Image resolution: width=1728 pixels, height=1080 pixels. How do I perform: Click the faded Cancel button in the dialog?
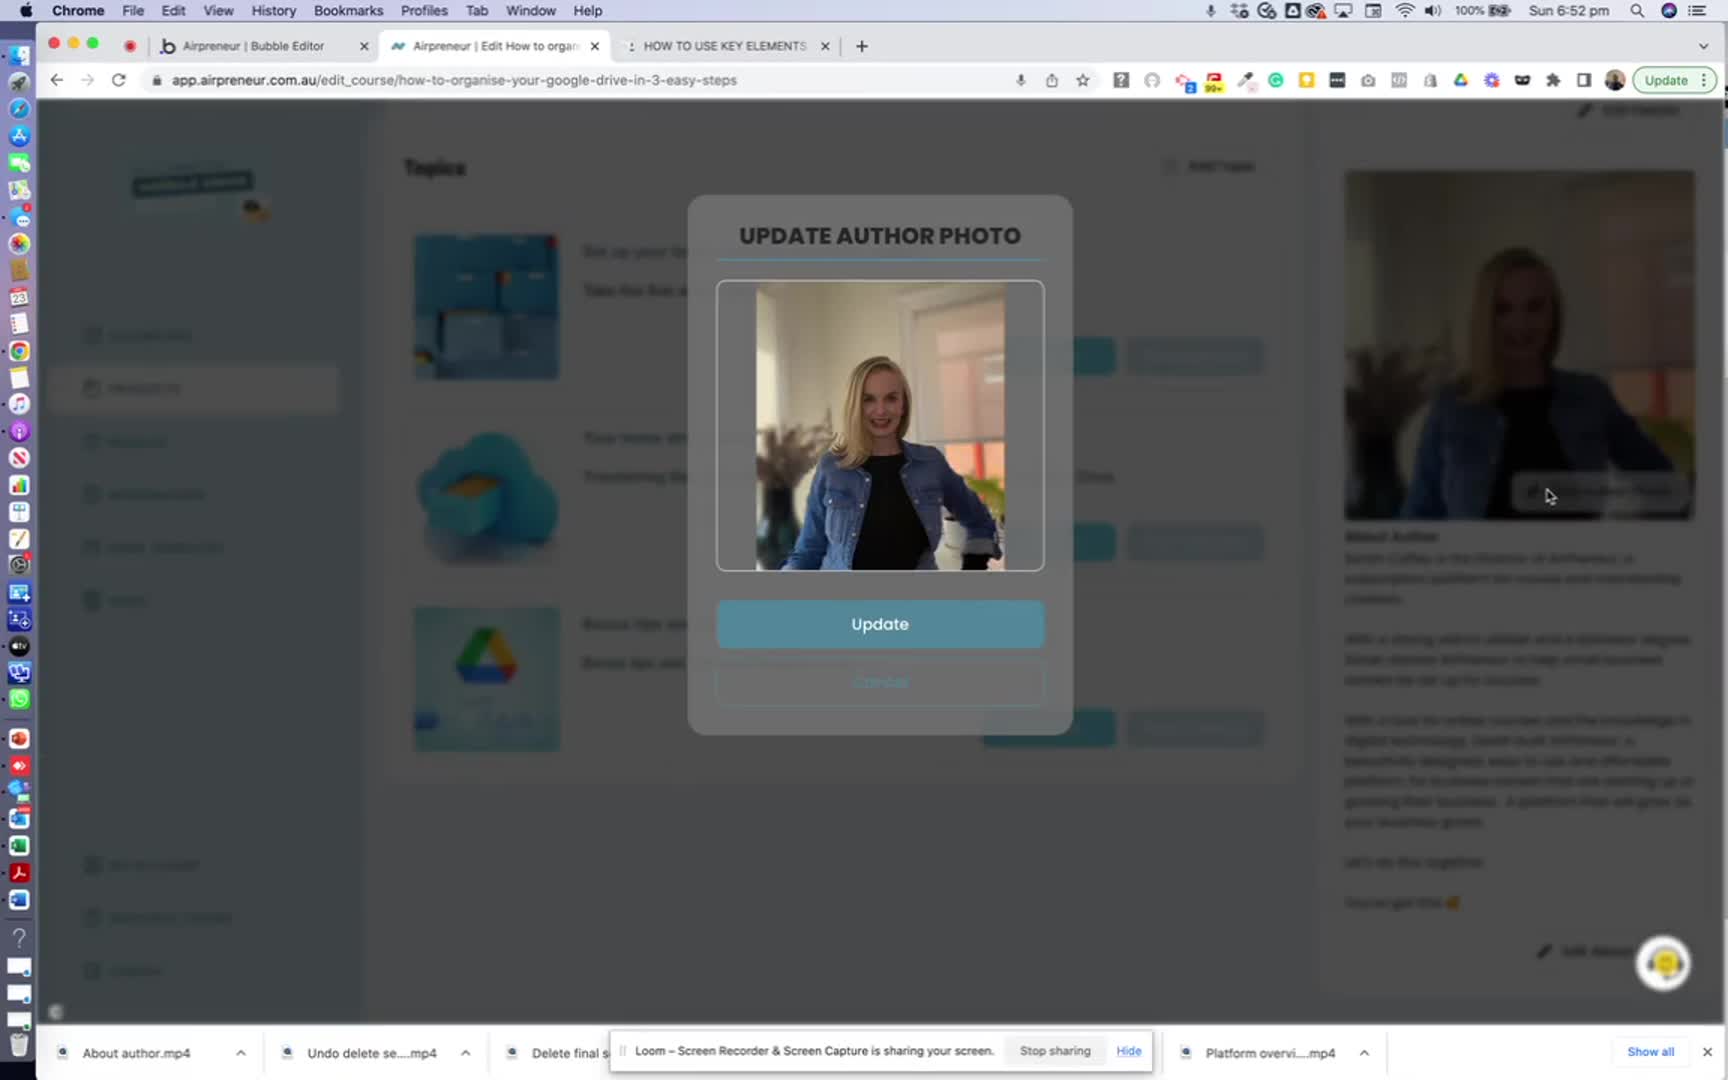pos(880,683)
